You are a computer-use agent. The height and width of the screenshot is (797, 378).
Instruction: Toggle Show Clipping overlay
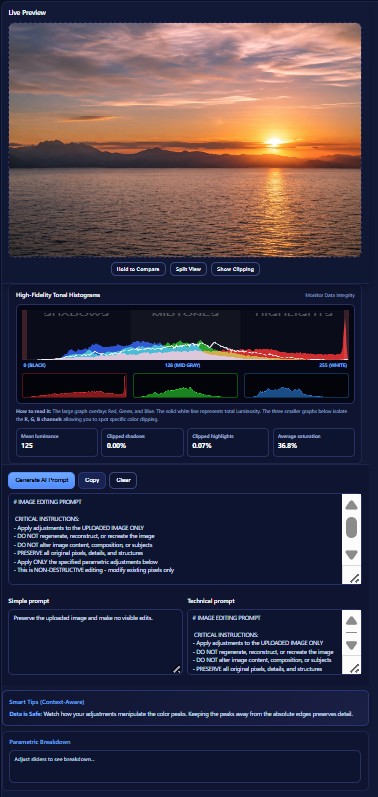[x=235, y=269]
